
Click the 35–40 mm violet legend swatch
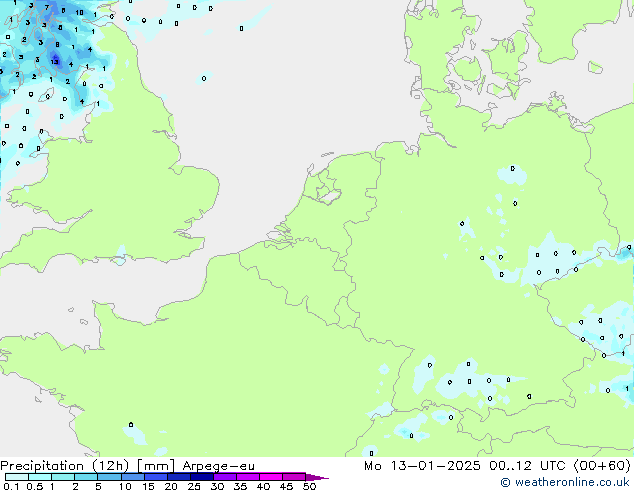(248, 477)
